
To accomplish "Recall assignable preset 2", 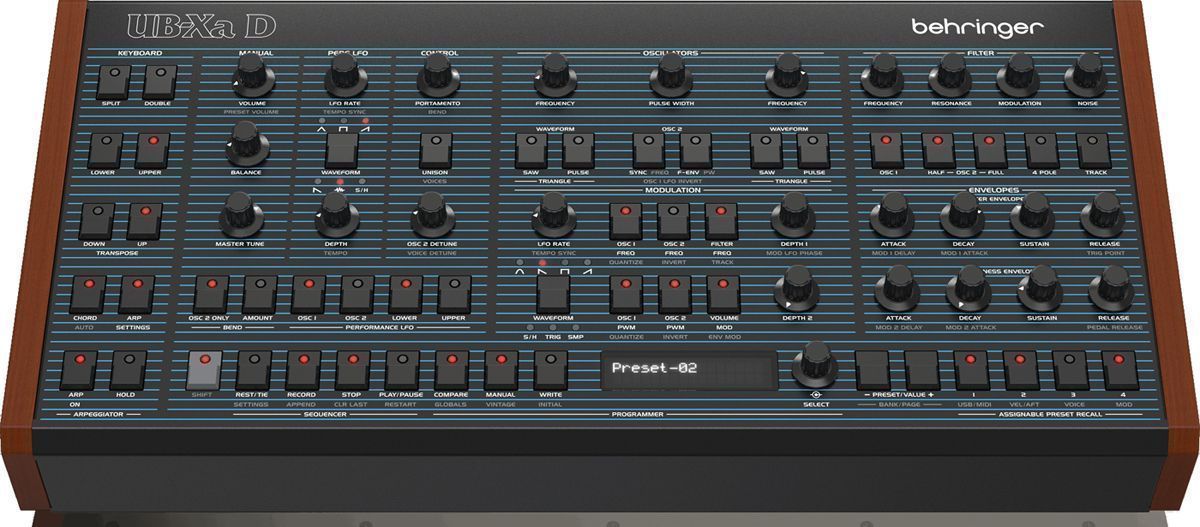I will tap(1022, 370).
